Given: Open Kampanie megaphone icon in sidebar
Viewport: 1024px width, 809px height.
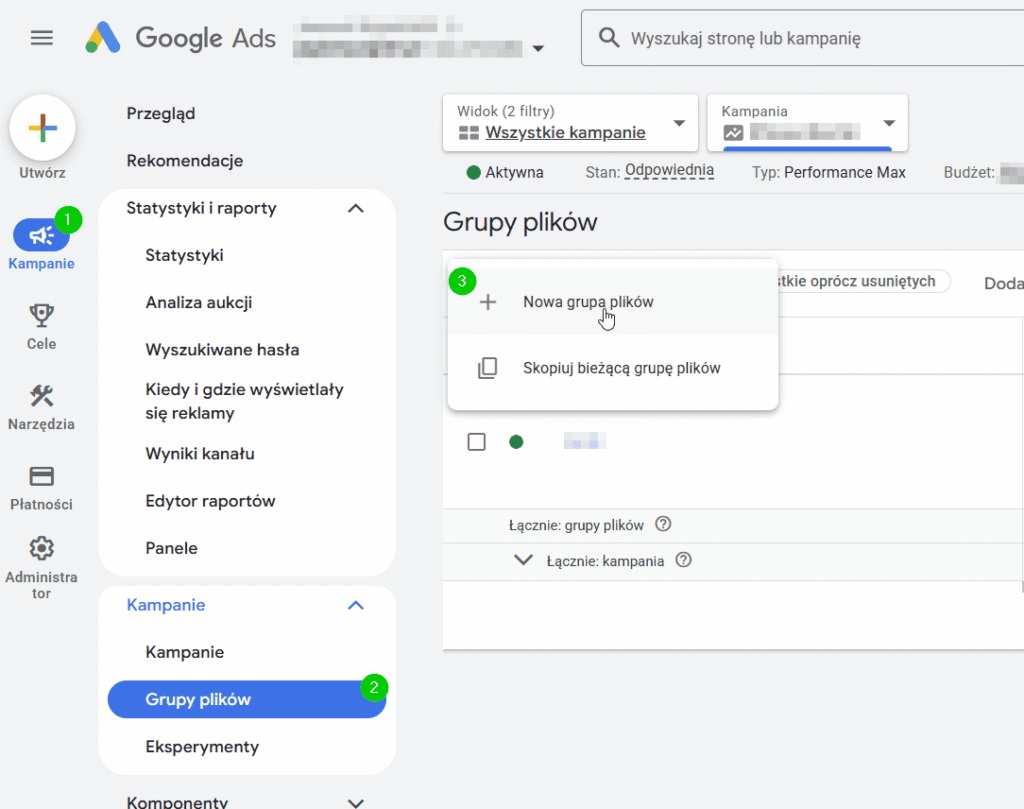Looking at the screenshot, I should pos(41,235).
